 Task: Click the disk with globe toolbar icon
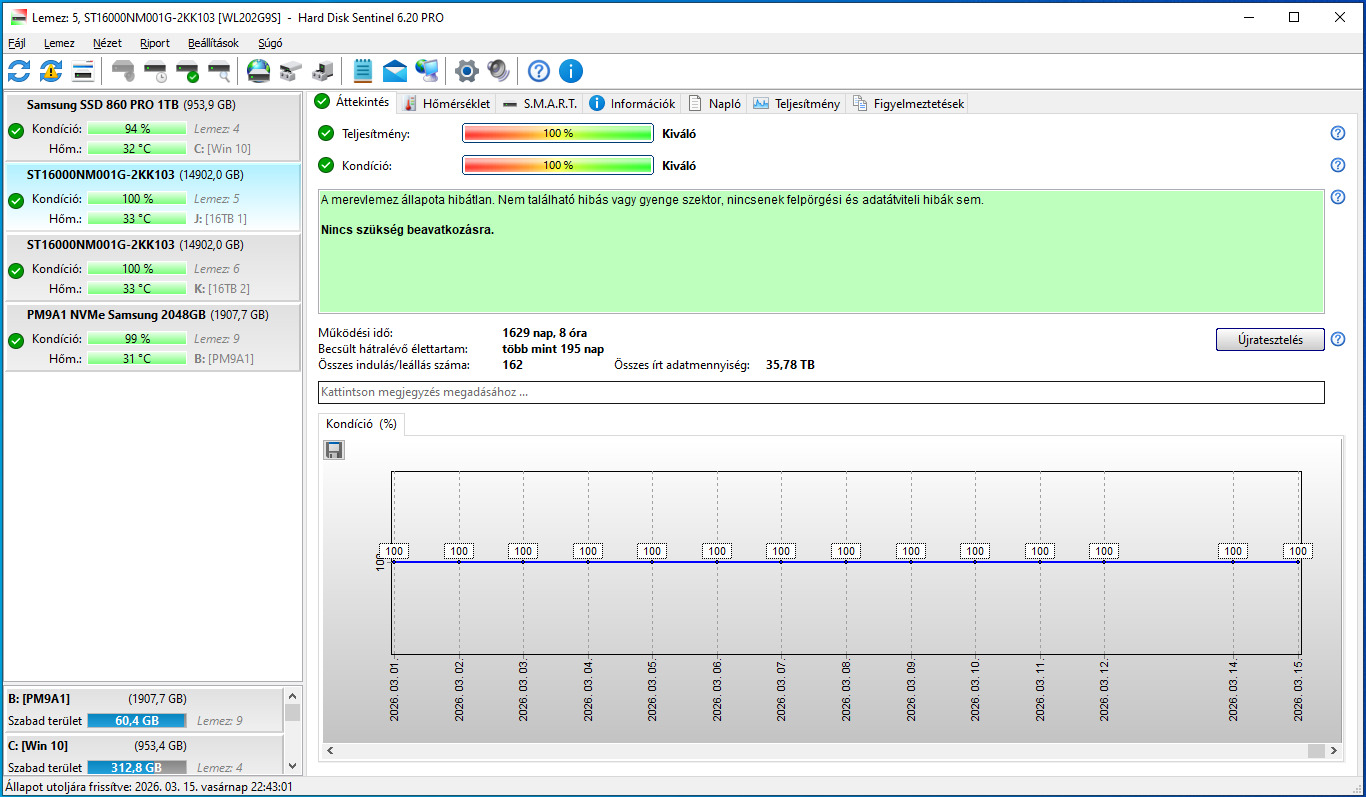[x=258, y=71]
